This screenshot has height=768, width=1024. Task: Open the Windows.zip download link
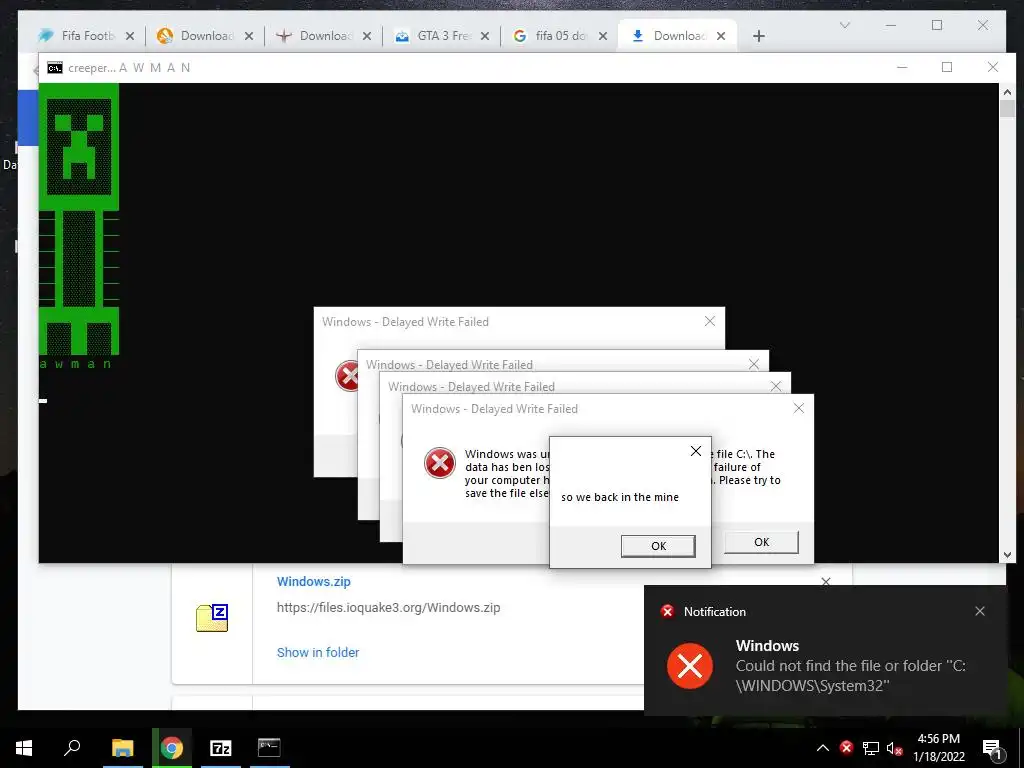(313, 581)
